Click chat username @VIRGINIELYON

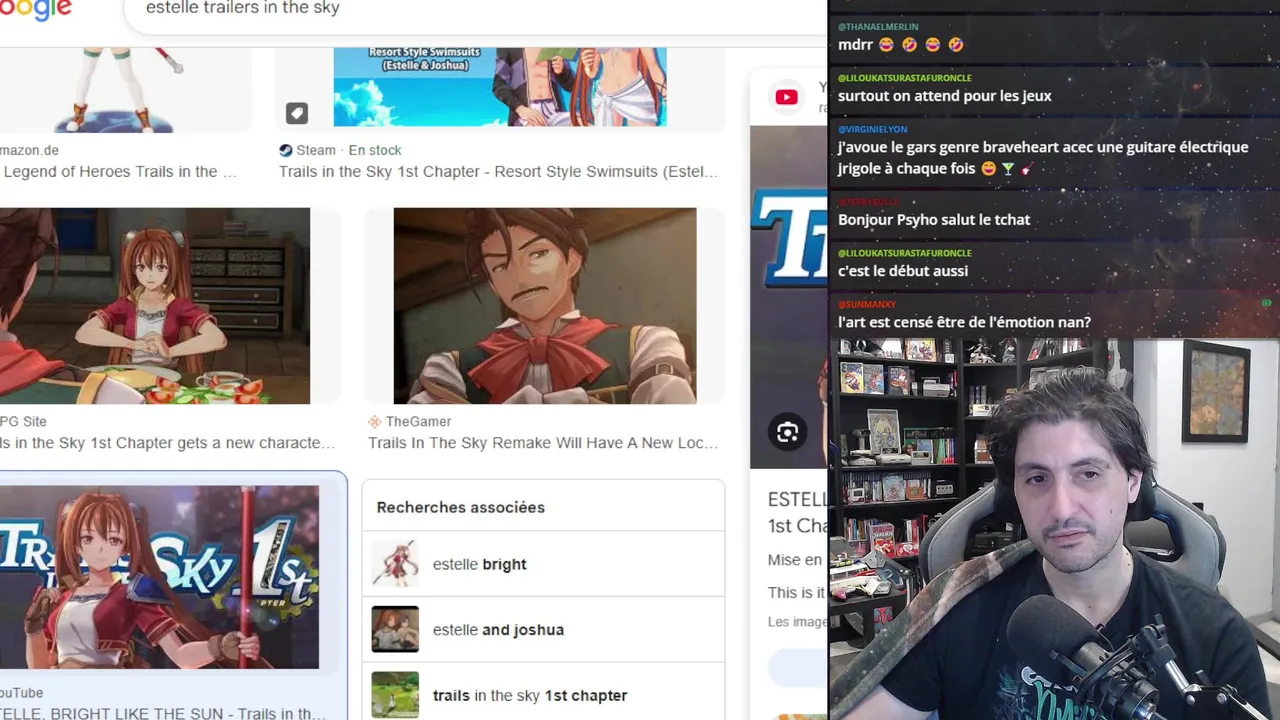[873, 130]
